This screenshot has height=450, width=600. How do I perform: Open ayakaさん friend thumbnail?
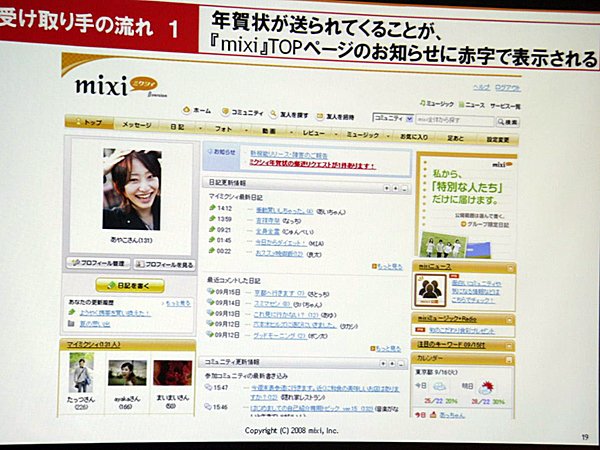[x=127, y=372]
